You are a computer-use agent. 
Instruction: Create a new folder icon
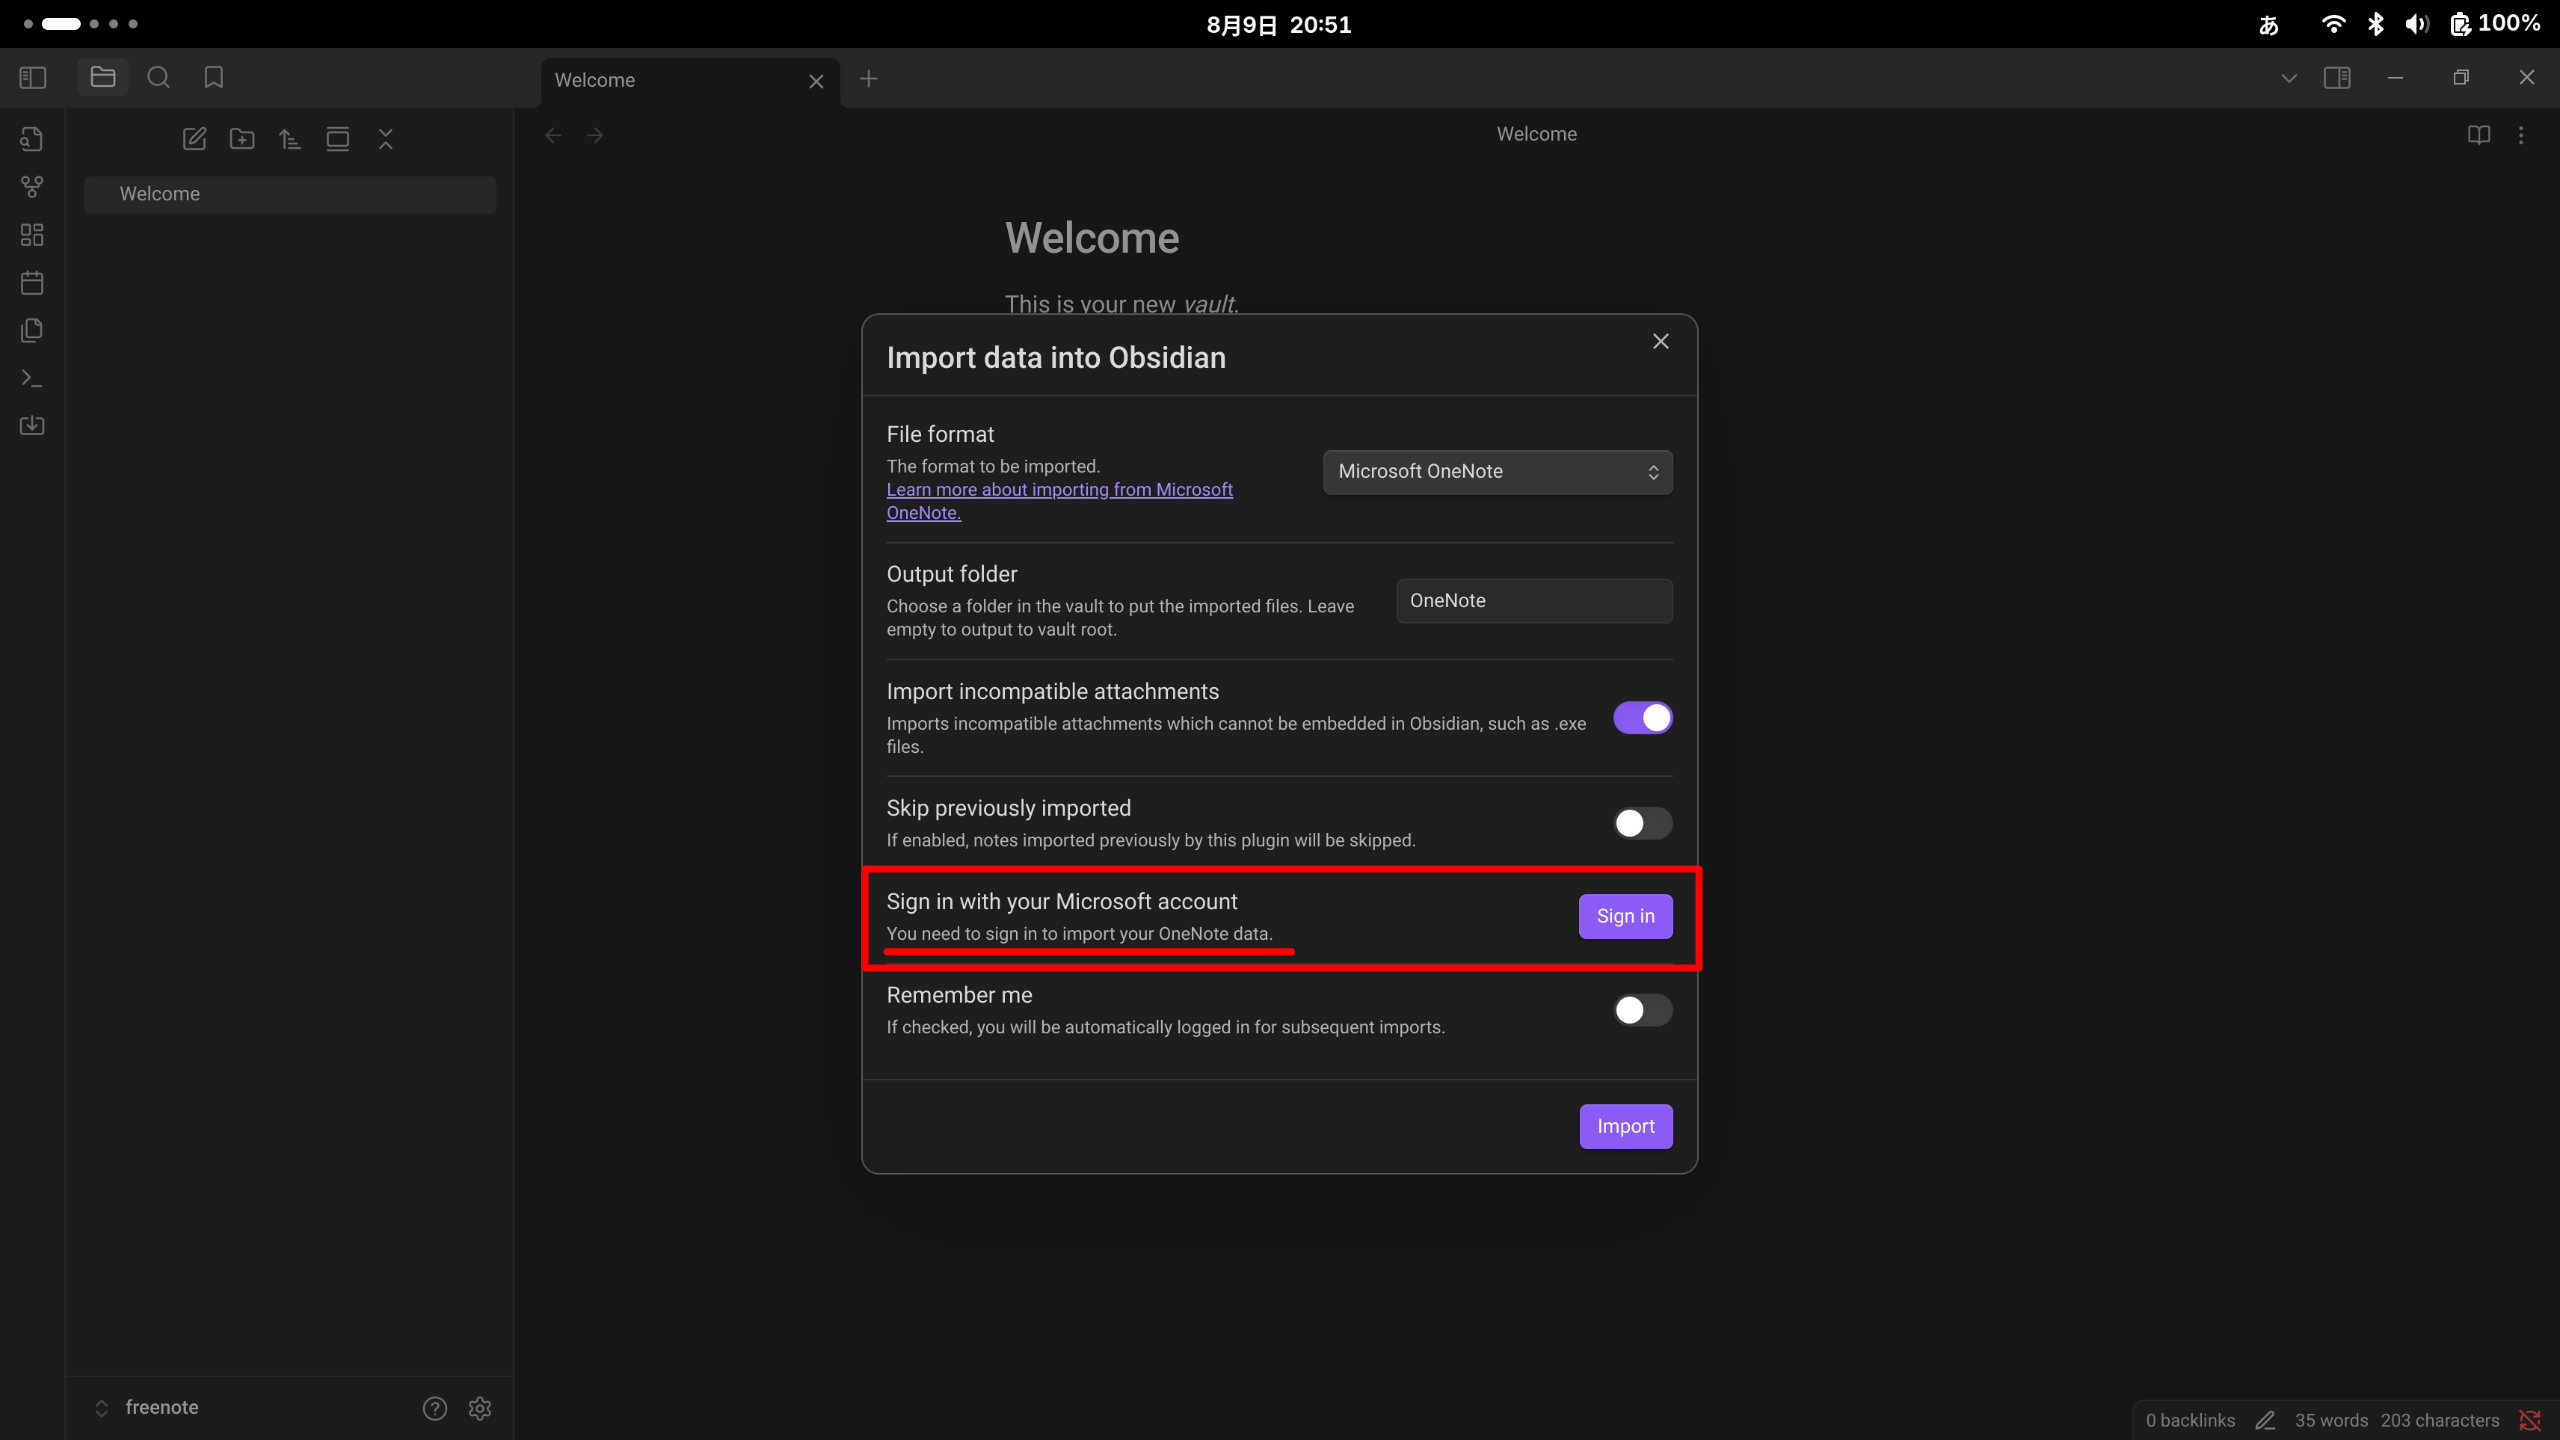point(242,139)
